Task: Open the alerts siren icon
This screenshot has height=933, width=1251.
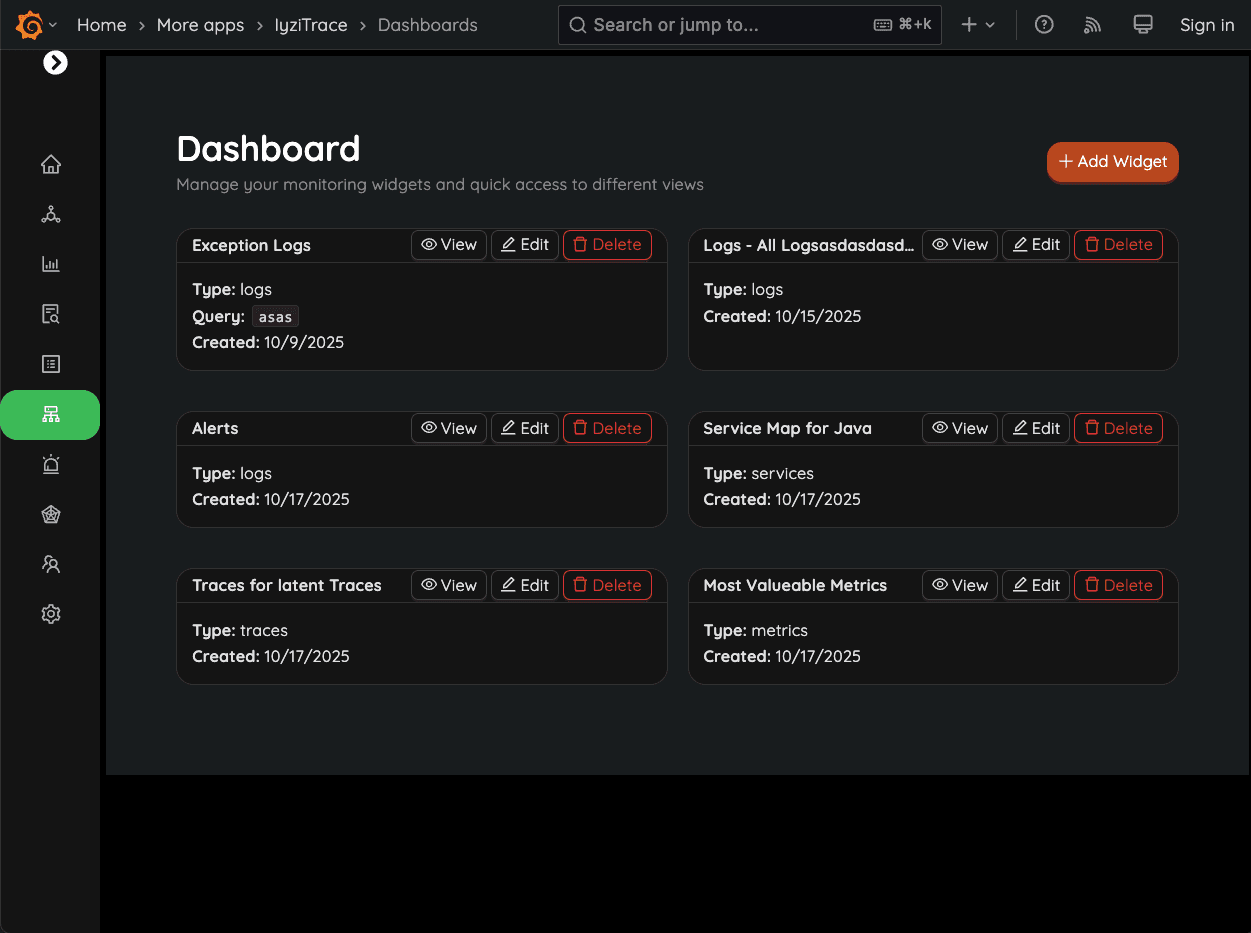Action: coord(50,463)
